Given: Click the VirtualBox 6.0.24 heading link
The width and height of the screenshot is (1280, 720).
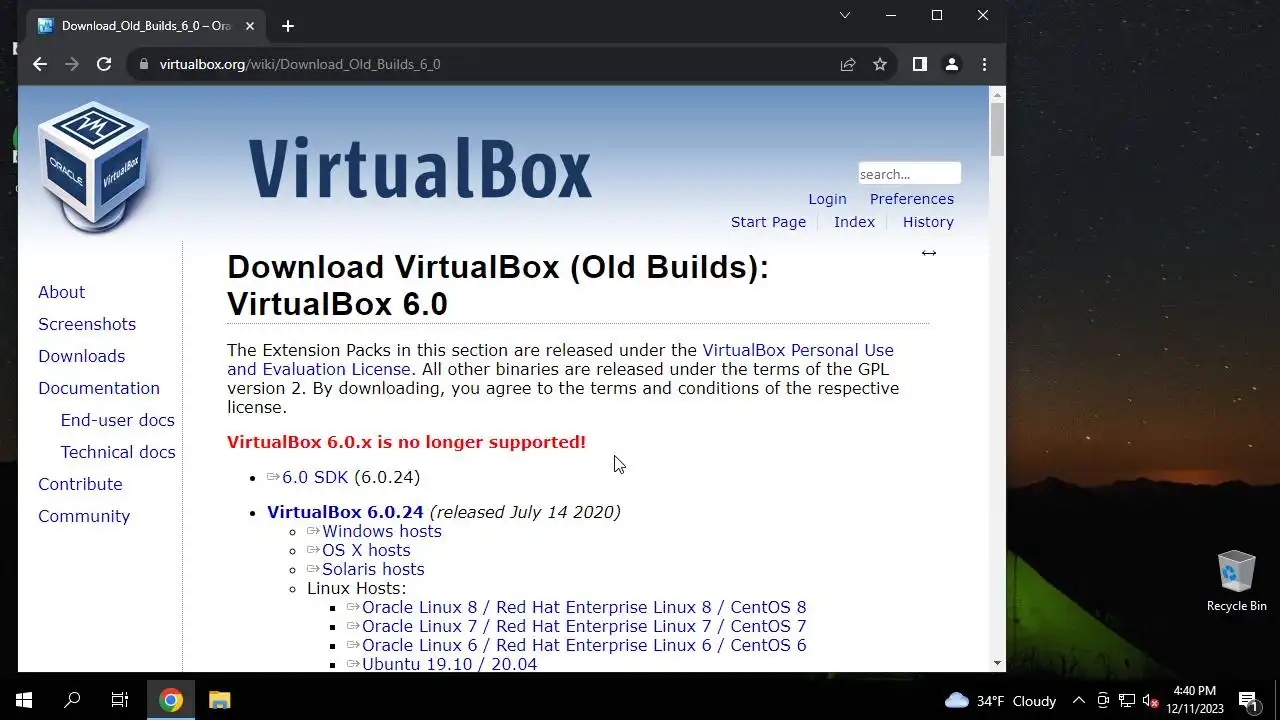Looking at the screenshot, I should tap(345, 512).
